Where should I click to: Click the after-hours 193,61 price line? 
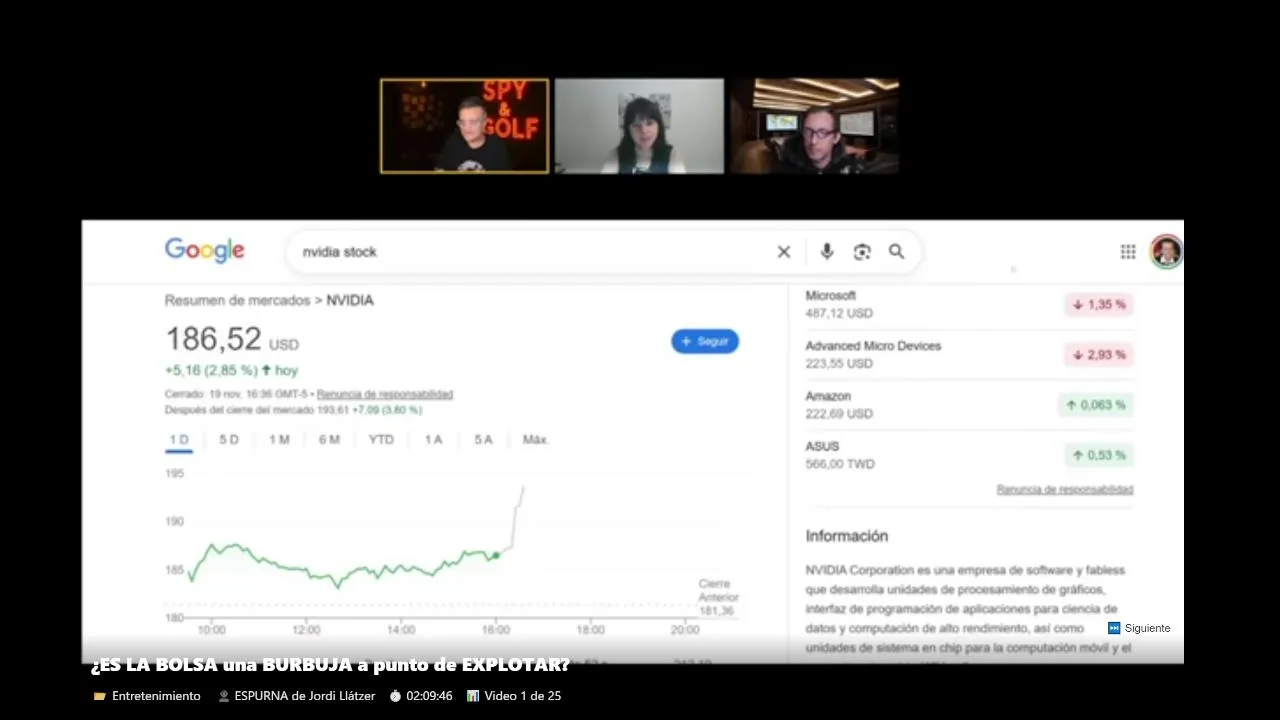pyautogui.click(x=293, y=410)
